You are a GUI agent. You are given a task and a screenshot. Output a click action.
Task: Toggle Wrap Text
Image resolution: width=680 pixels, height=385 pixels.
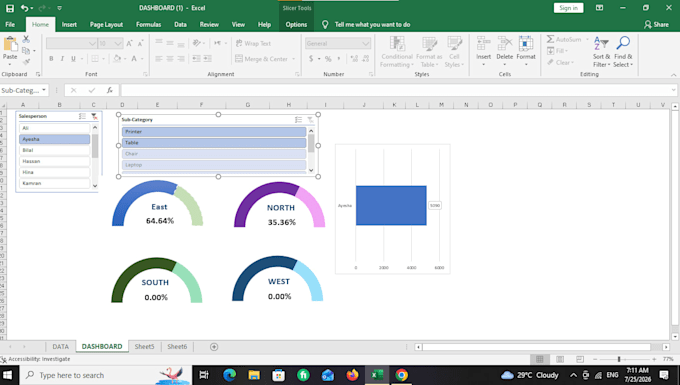[x=253, y=43]
